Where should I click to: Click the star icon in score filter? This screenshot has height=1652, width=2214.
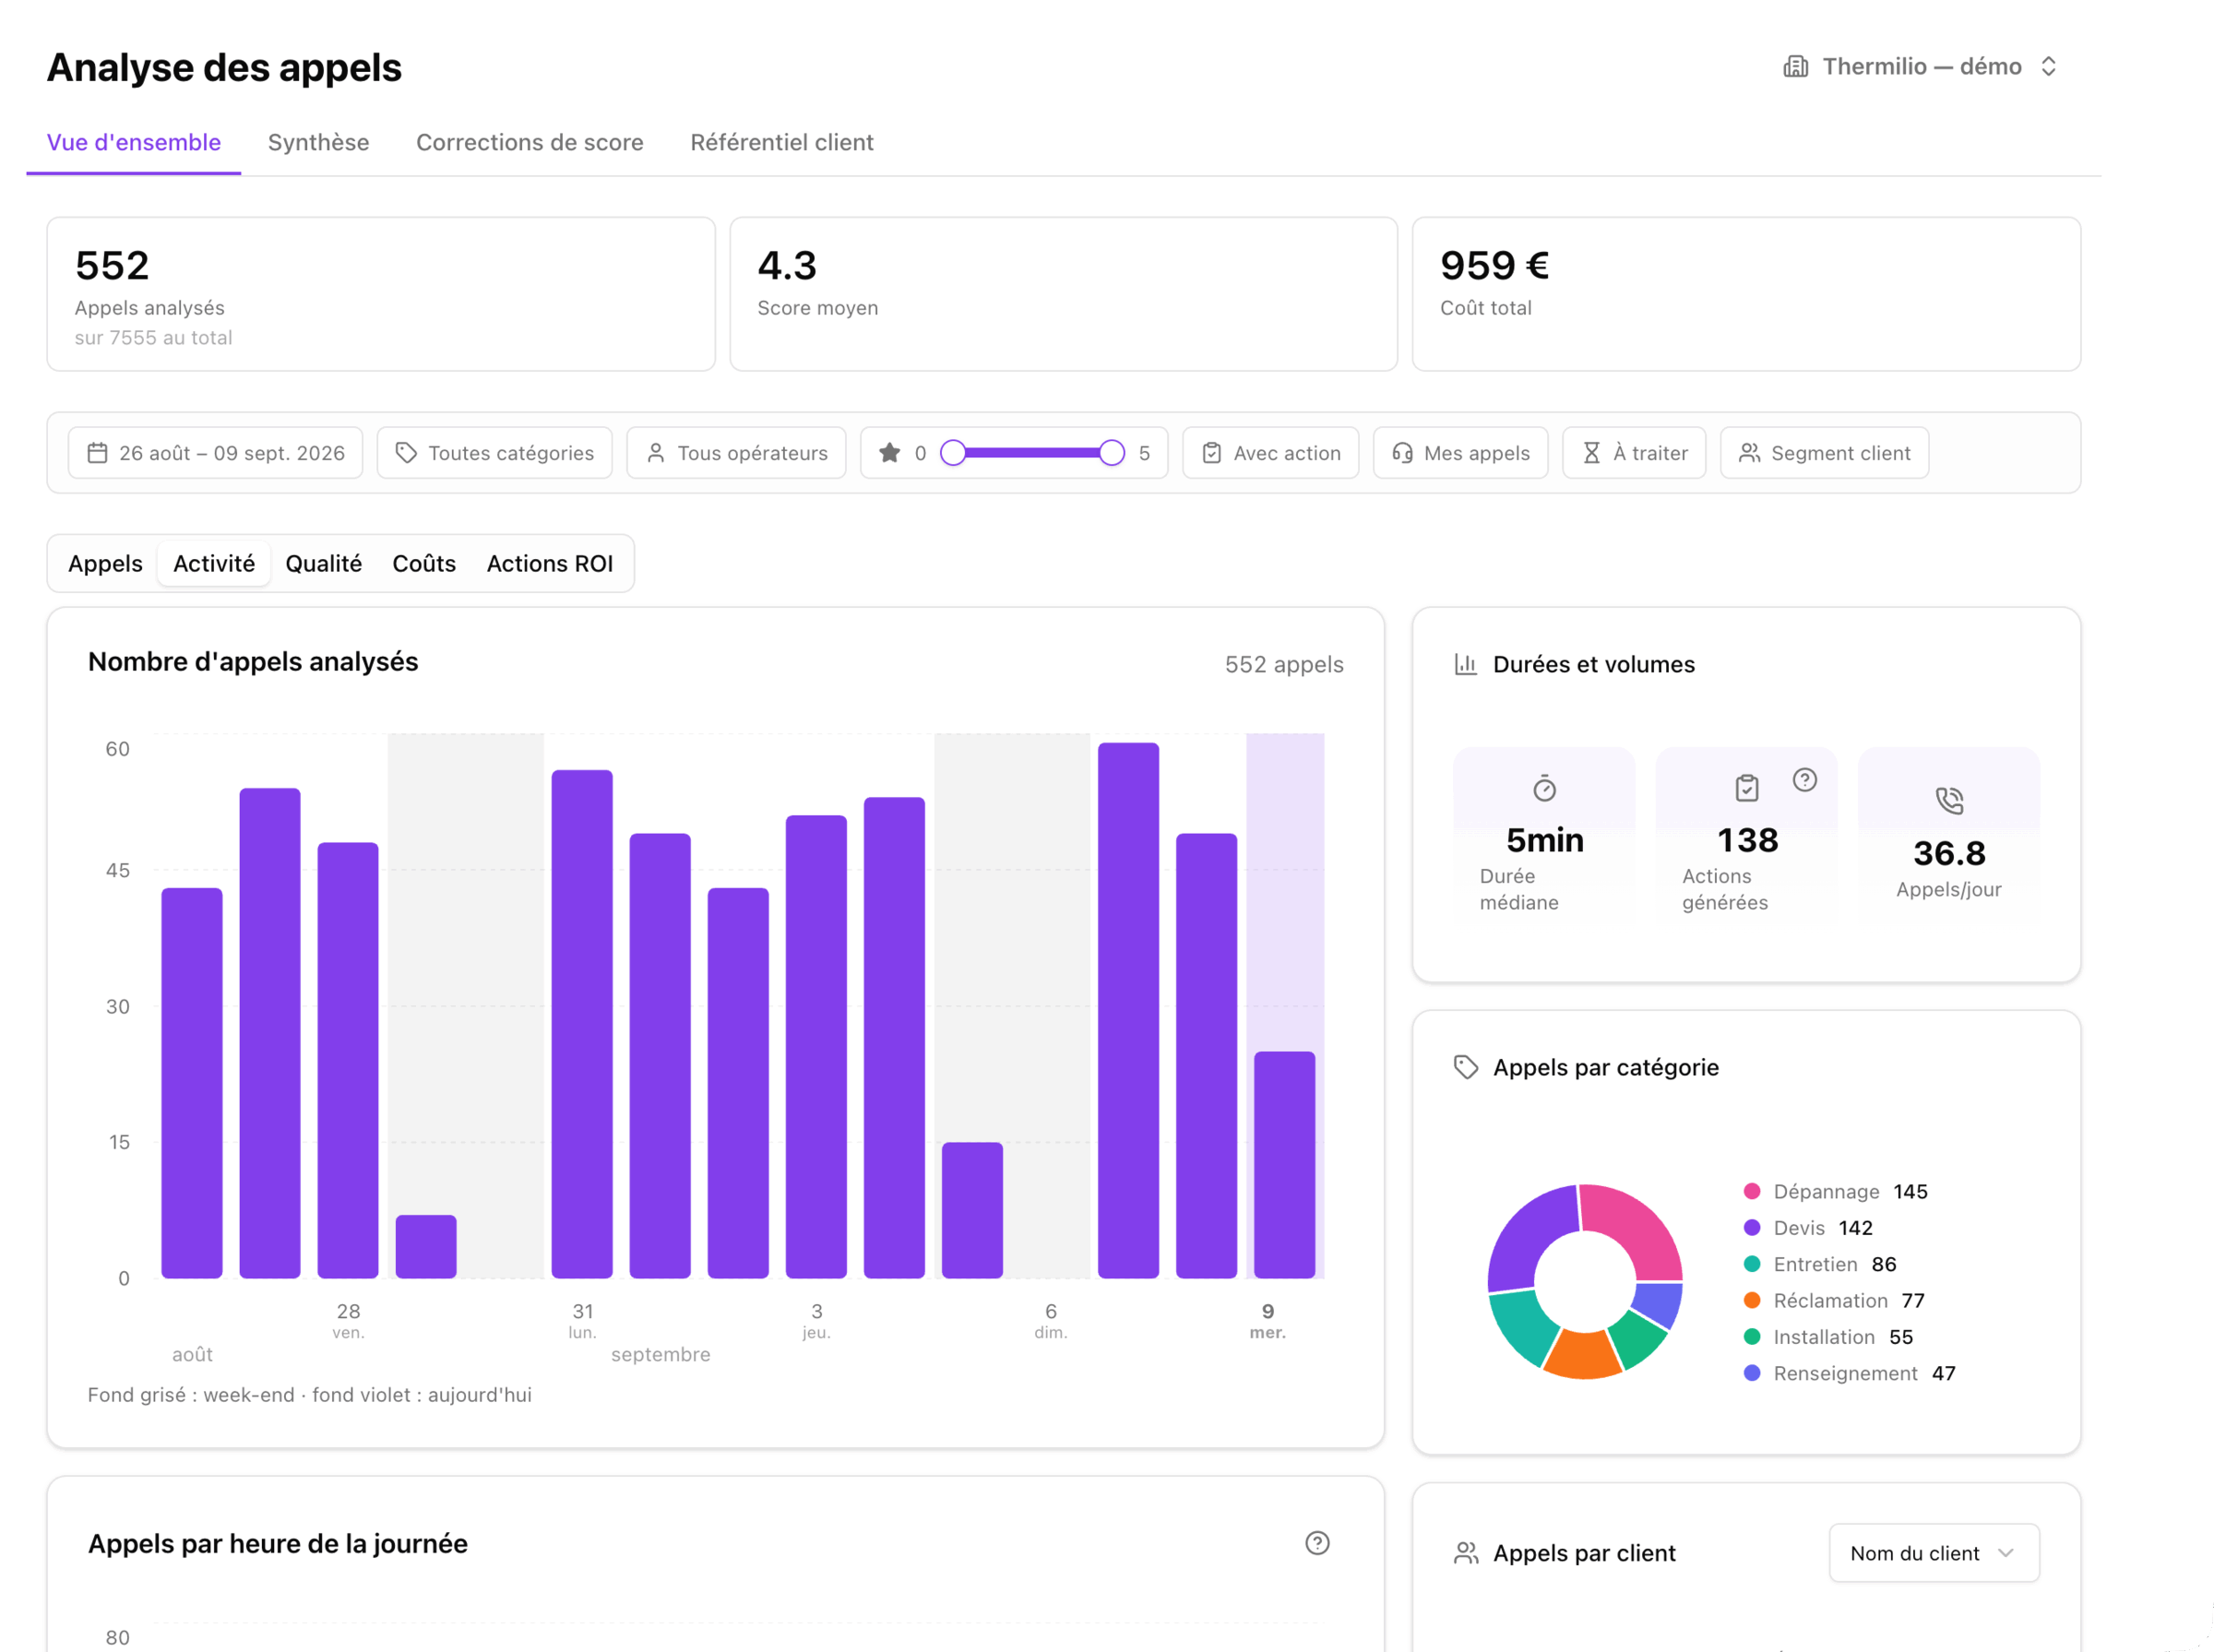[889, 453]
